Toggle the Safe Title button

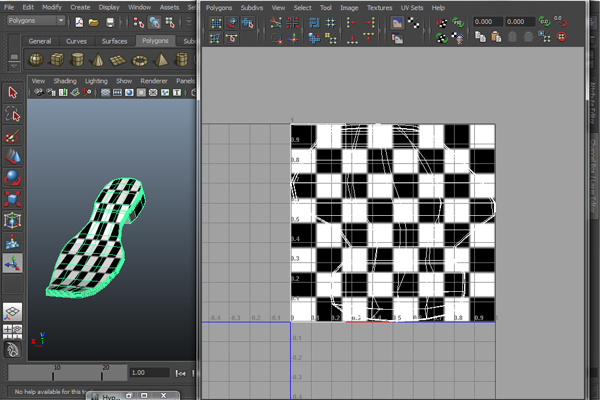click(177, 92)
